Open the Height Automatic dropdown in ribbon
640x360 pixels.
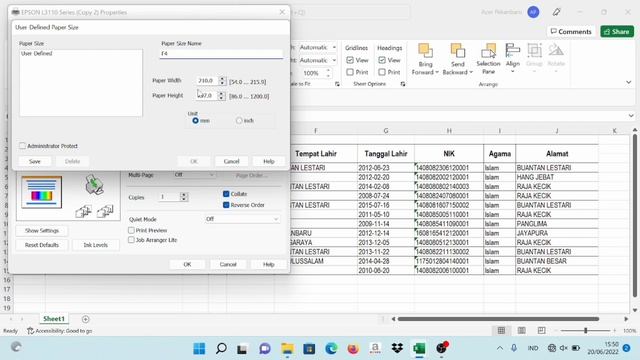click(x=334, y=60)
